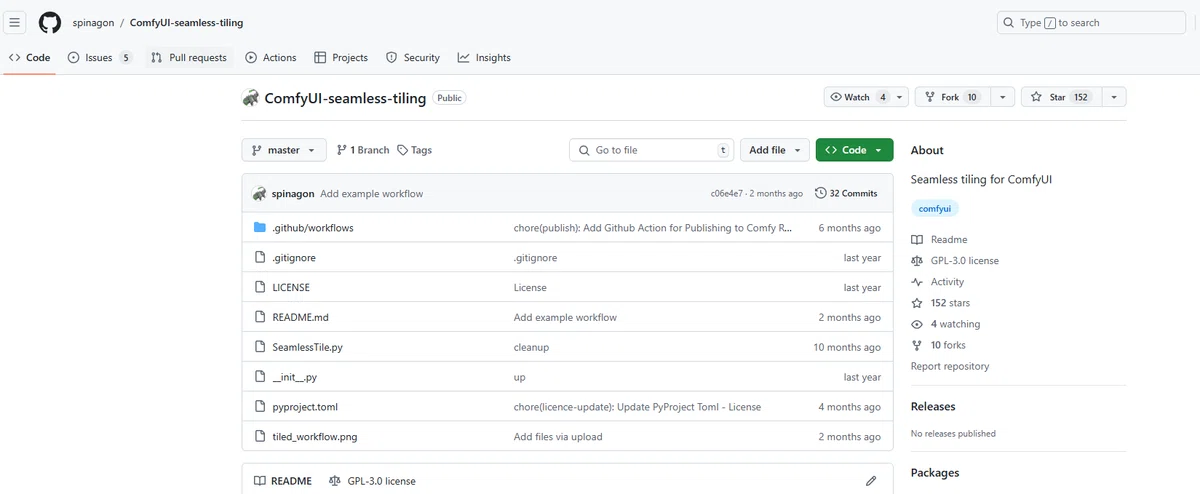The image size is (1200, 494).
Task: View the Insights tab
Action: [484, 57]
